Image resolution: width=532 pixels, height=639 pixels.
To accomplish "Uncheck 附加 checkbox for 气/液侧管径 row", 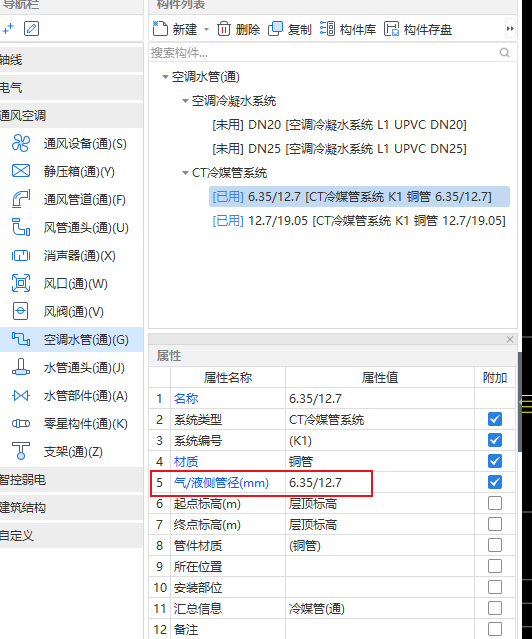I will tap(495, 482).
